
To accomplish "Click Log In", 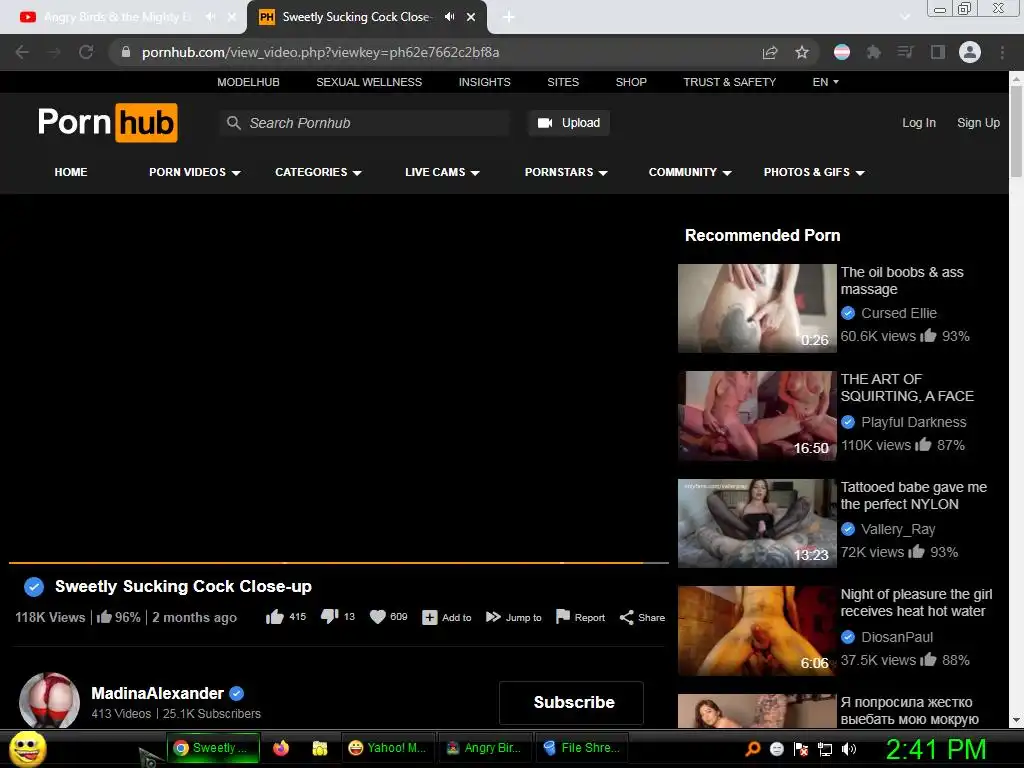I will [x=919, y=123].
